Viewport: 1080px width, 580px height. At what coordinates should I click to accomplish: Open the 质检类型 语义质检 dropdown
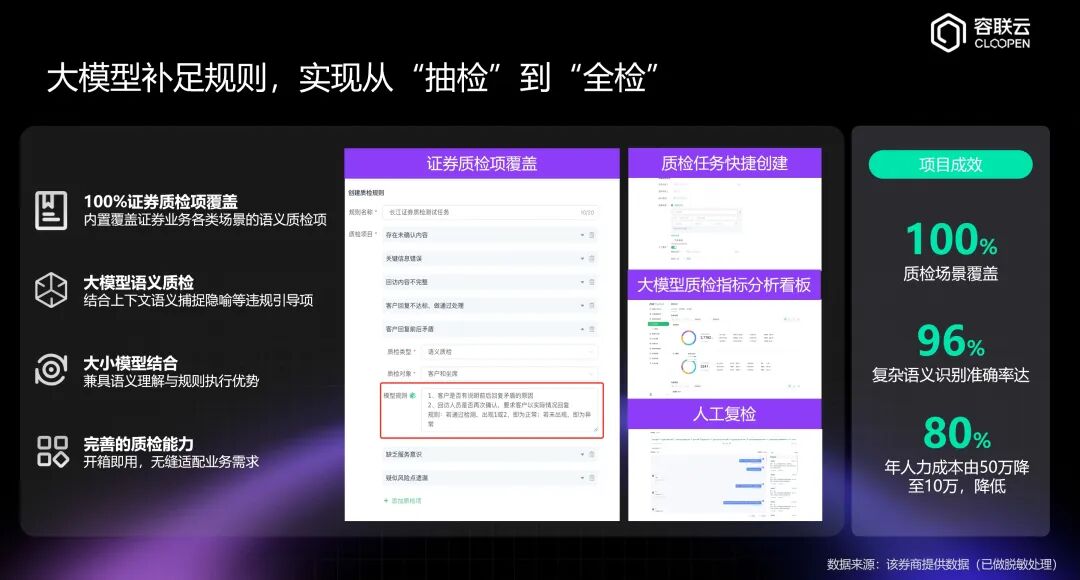tap(593, 349)
